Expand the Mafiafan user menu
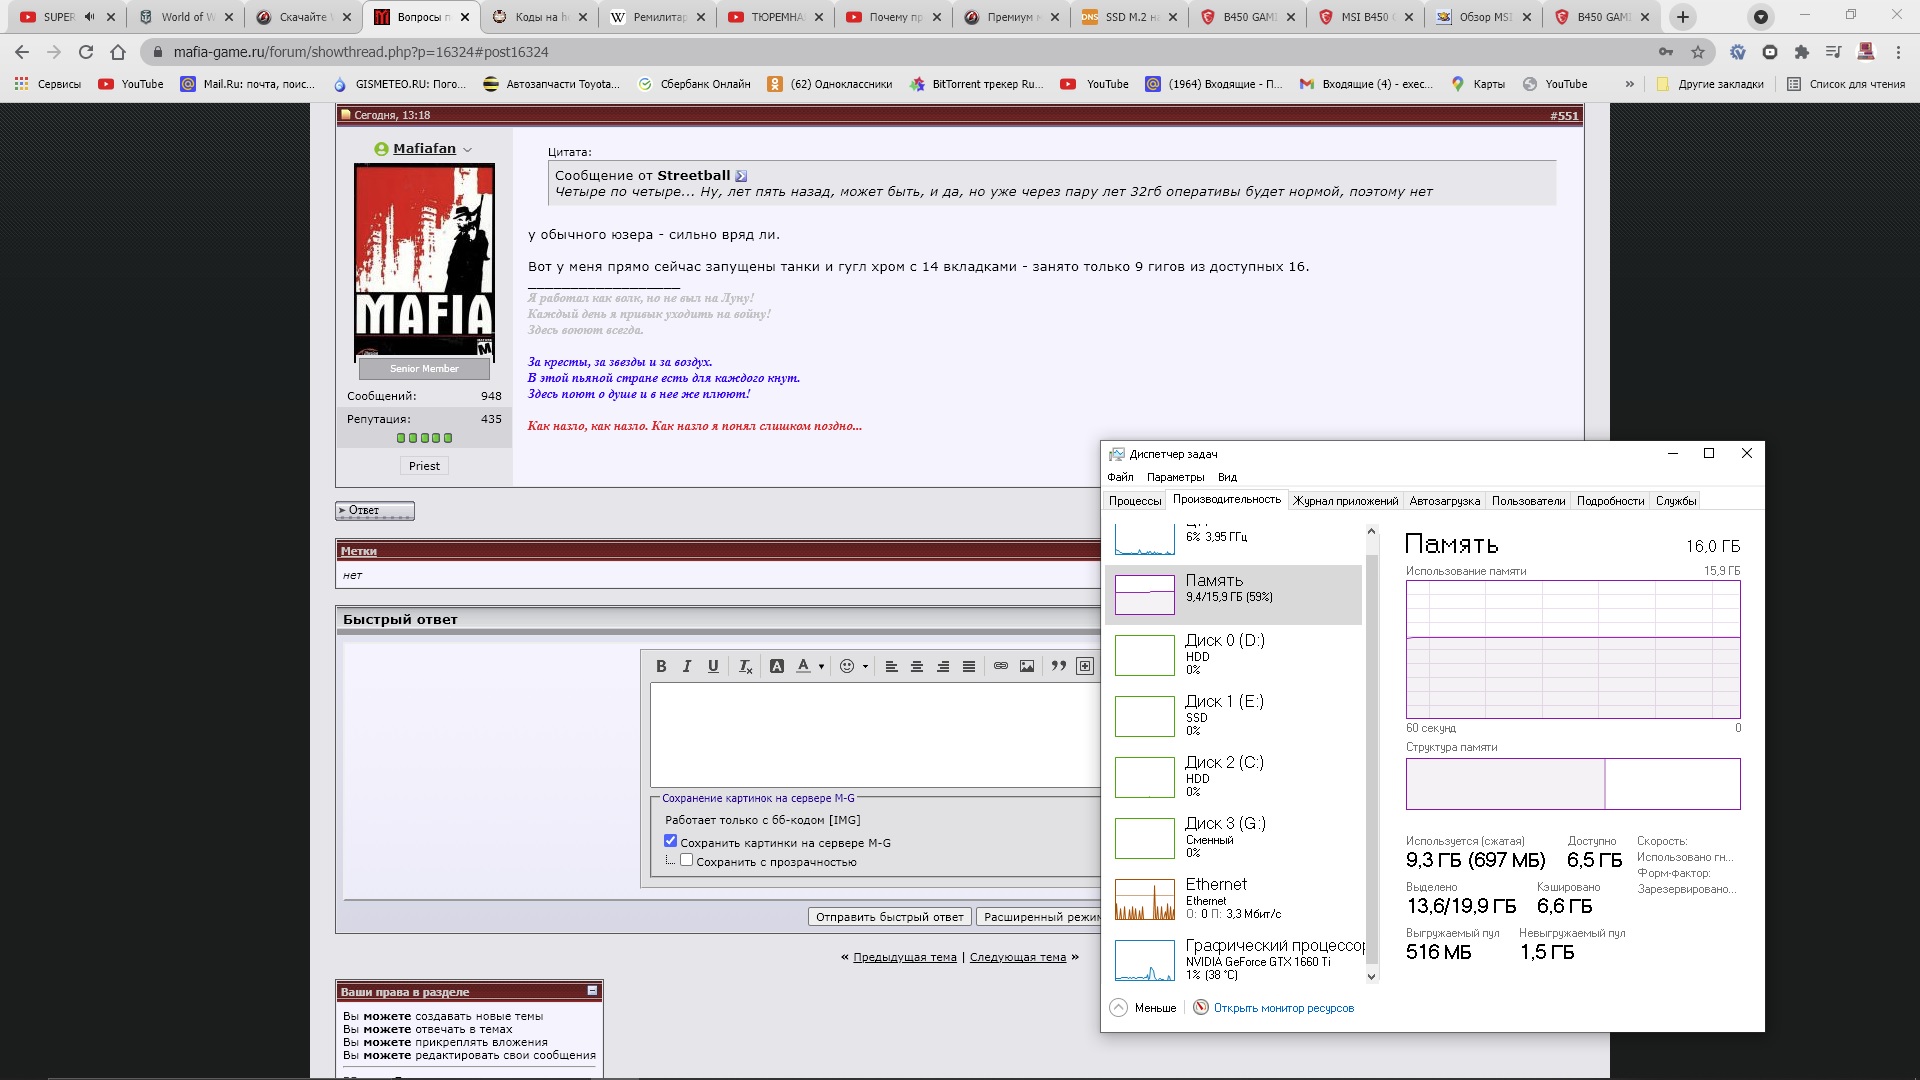This screenshot has height=1080, width=1920. click(467, 149)
